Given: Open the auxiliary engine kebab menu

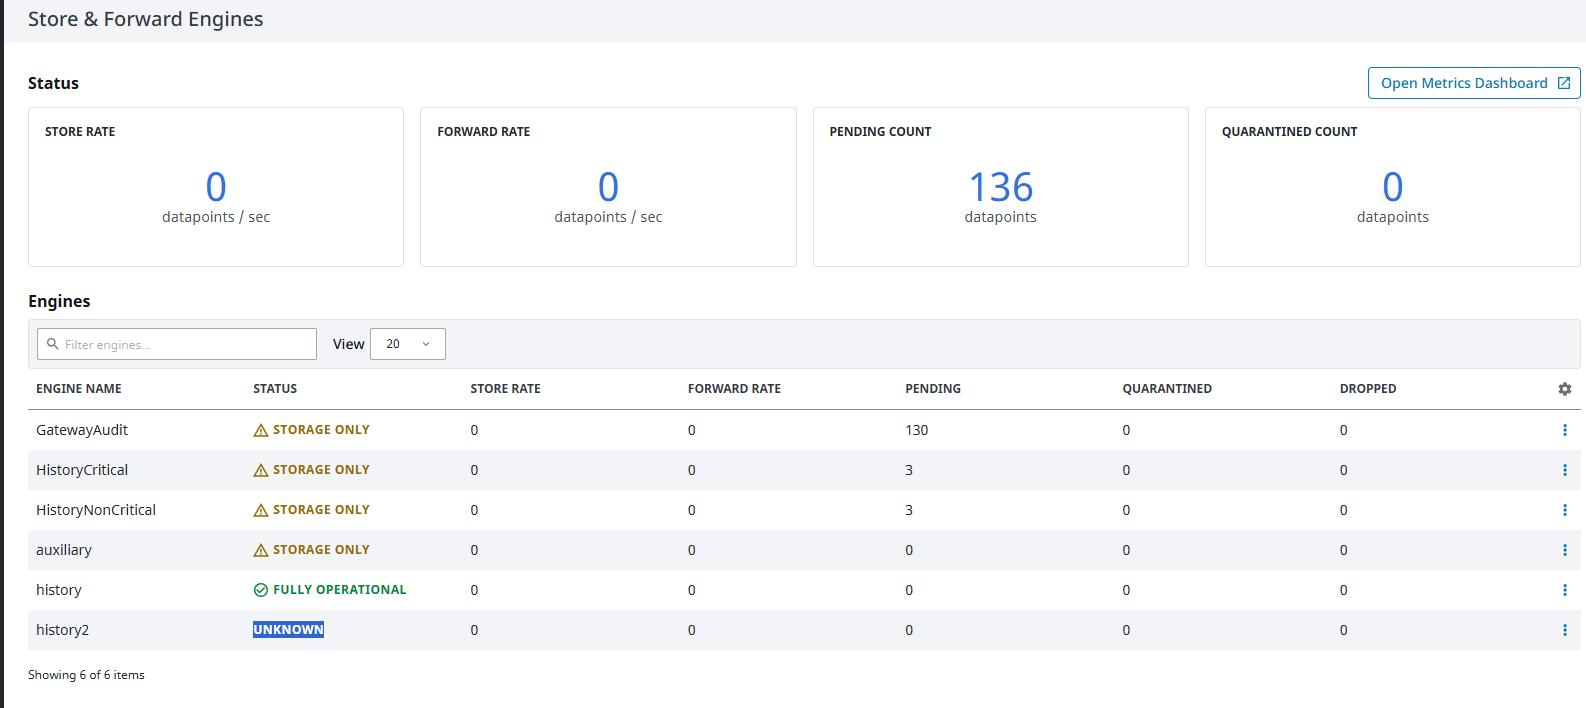Looking at the screenshot, I should point(1565,550).
